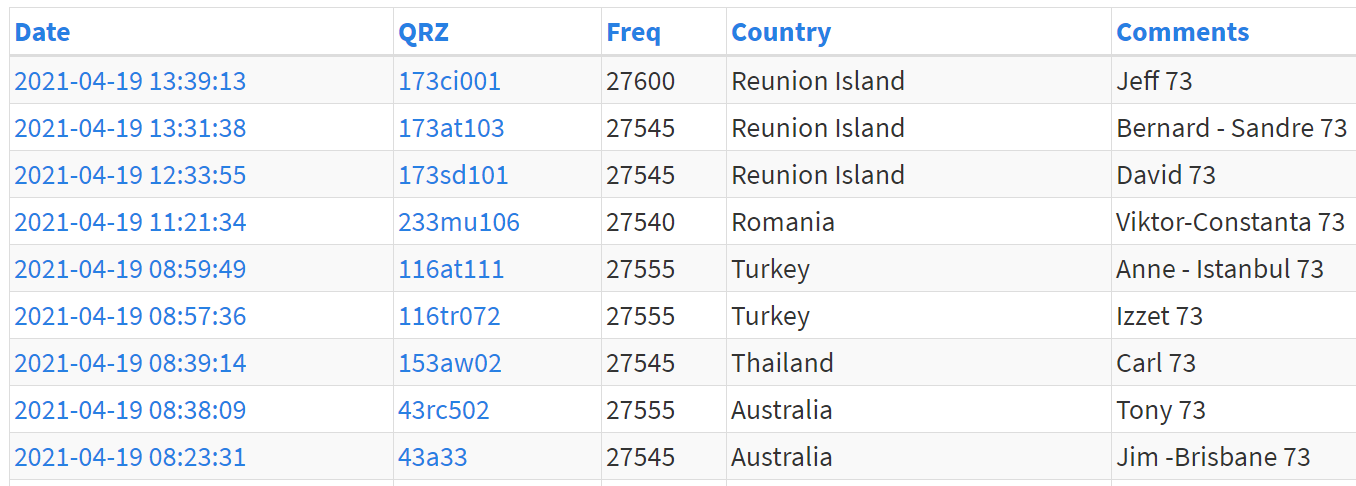Sort by the Country column header

pyautogui.click(x=781, y=32)
